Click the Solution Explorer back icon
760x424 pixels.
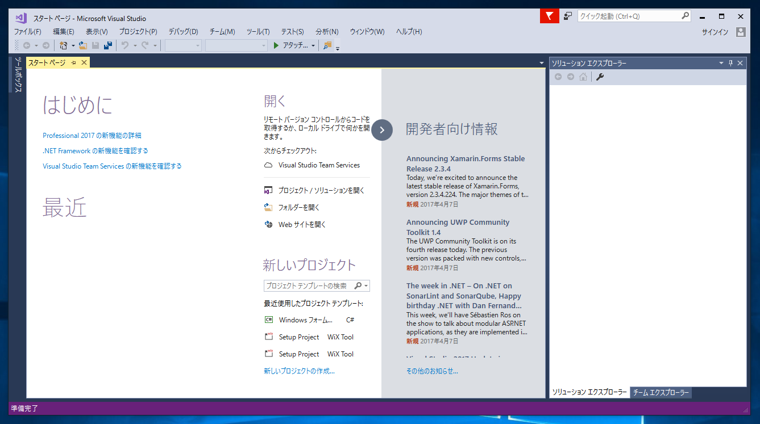tap(558, 77)
